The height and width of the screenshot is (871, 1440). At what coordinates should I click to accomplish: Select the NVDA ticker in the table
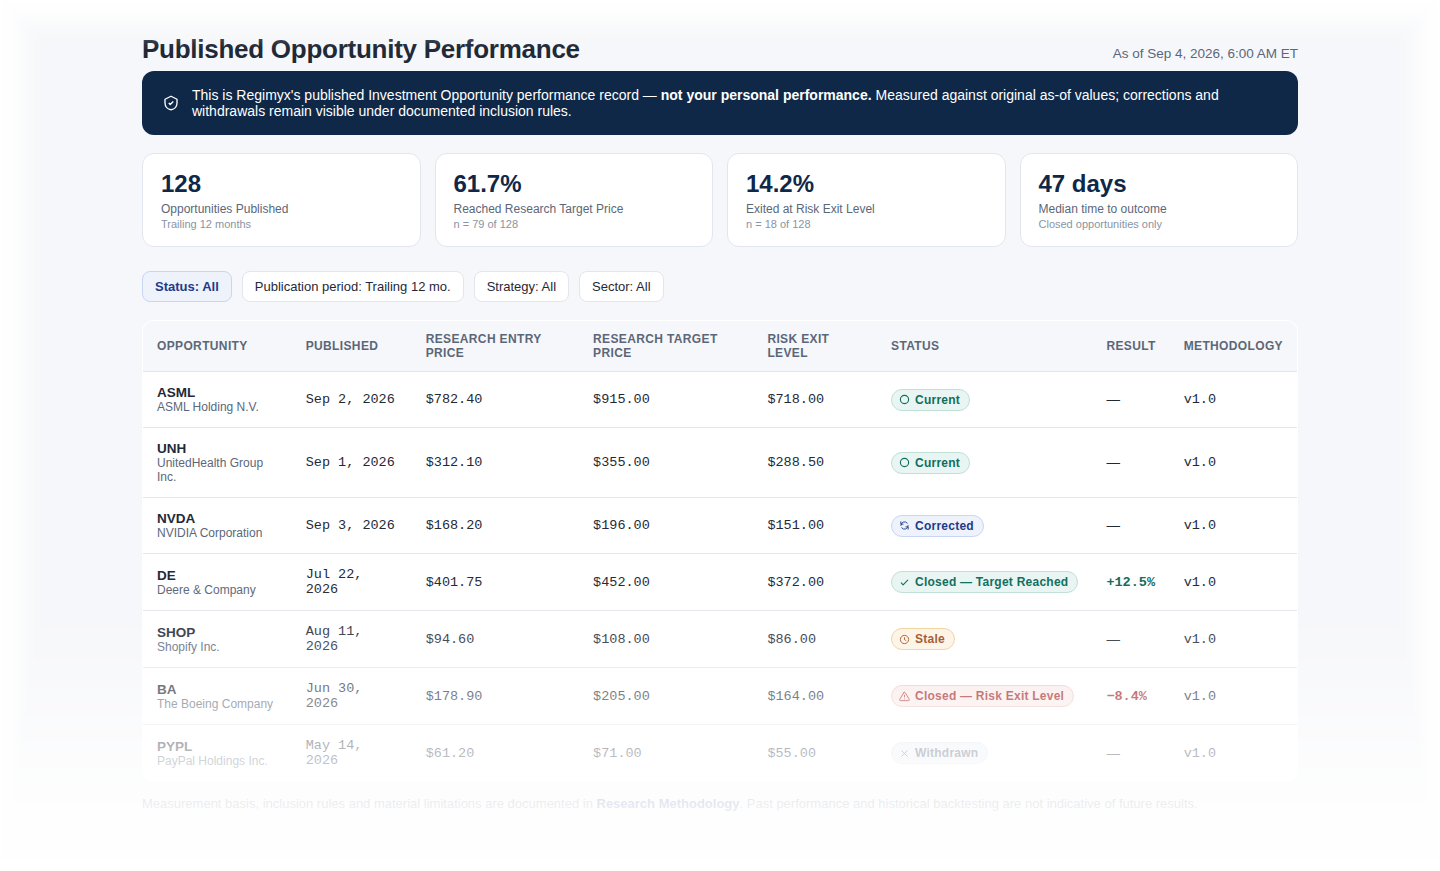click(x=176, y=519)
